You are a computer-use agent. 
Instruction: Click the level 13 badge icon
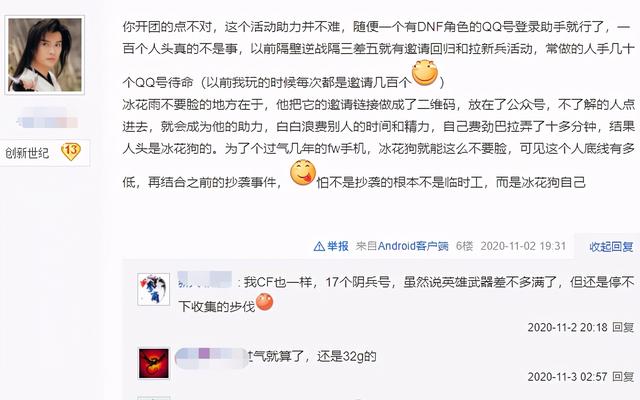tap(71, 152)
